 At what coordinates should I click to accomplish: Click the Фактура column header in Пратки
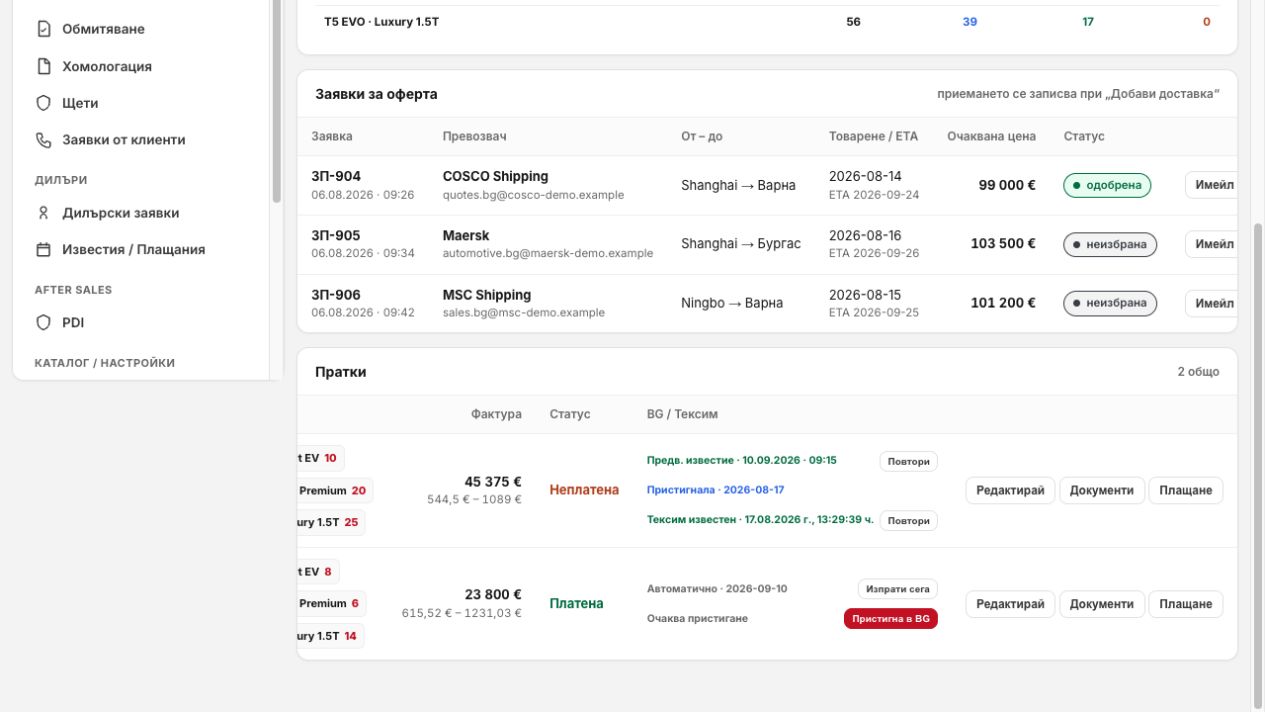[x=496, y=414]
